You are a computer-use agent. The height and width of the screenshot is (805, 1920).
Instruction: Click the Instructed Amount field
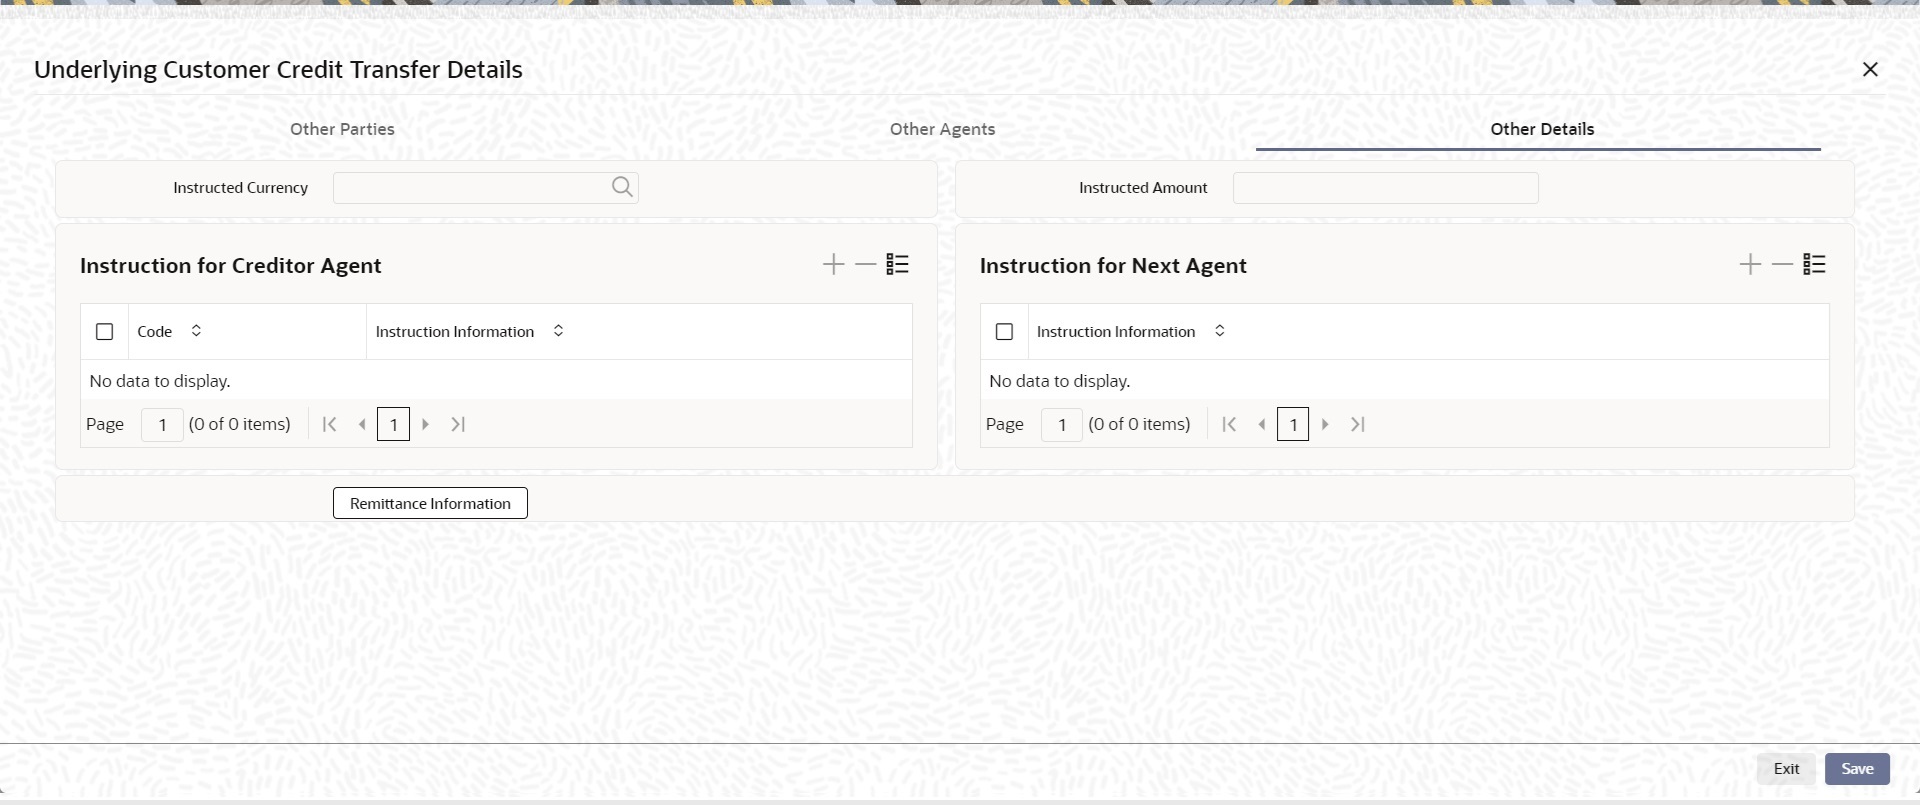1385,188
